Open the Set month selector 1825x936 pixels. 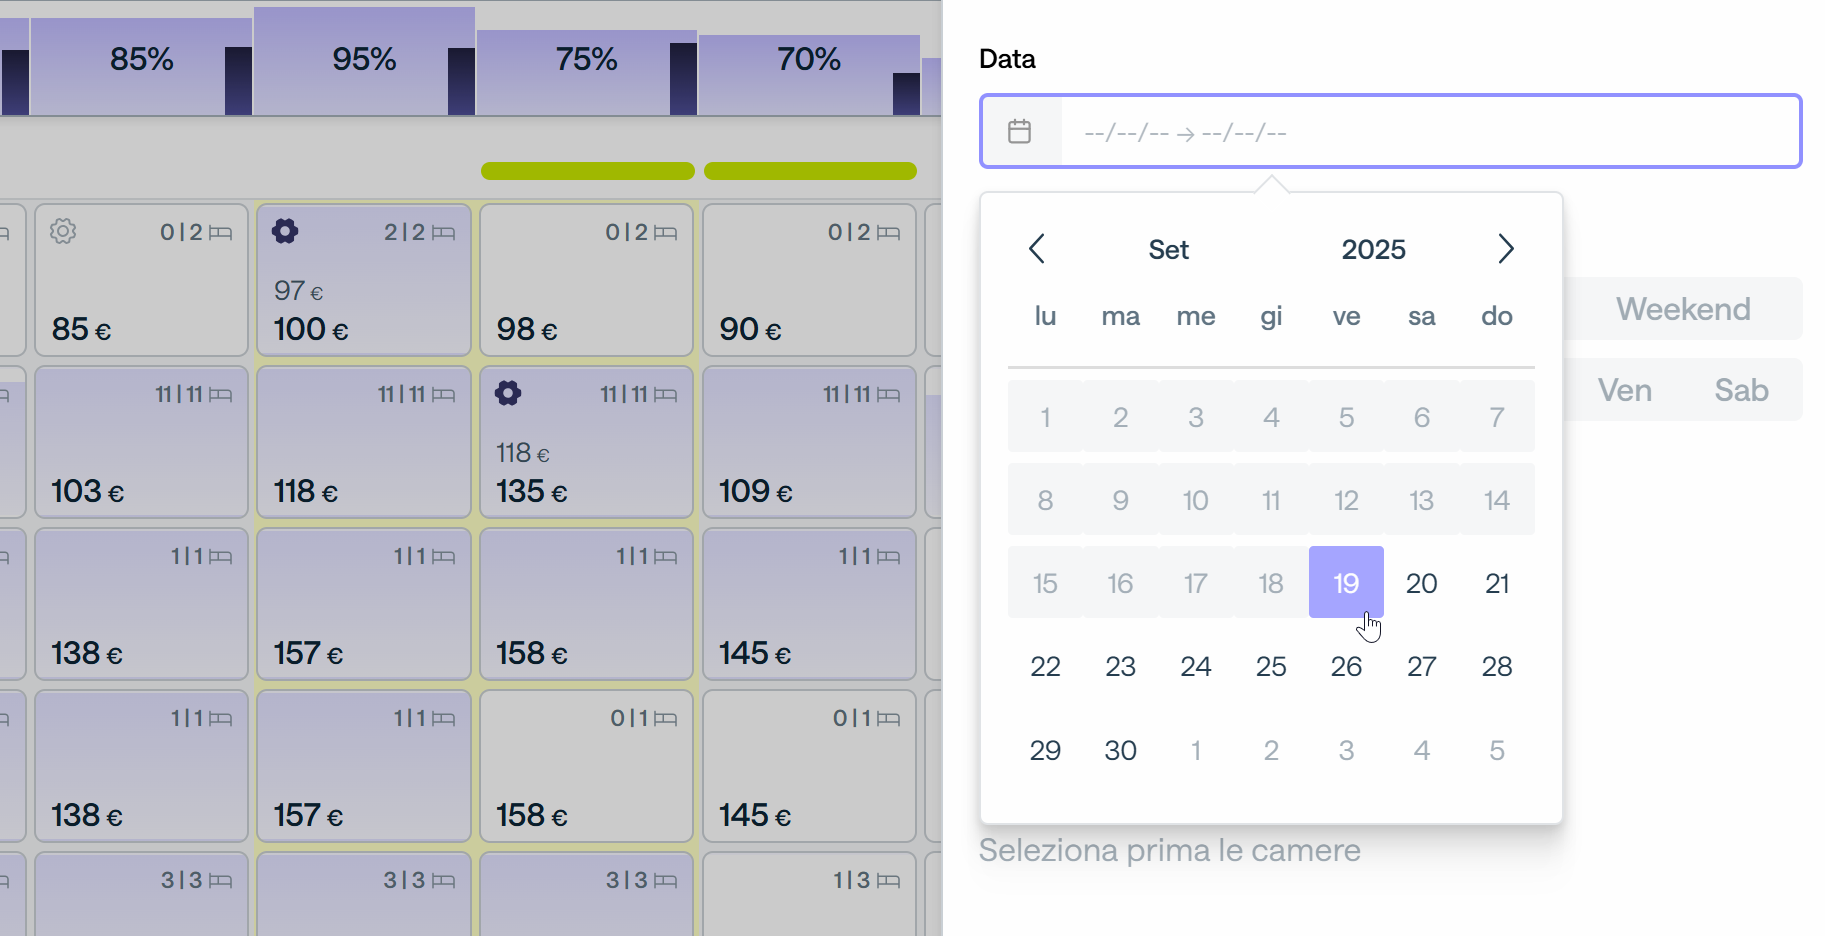(x=1168, y=249)
